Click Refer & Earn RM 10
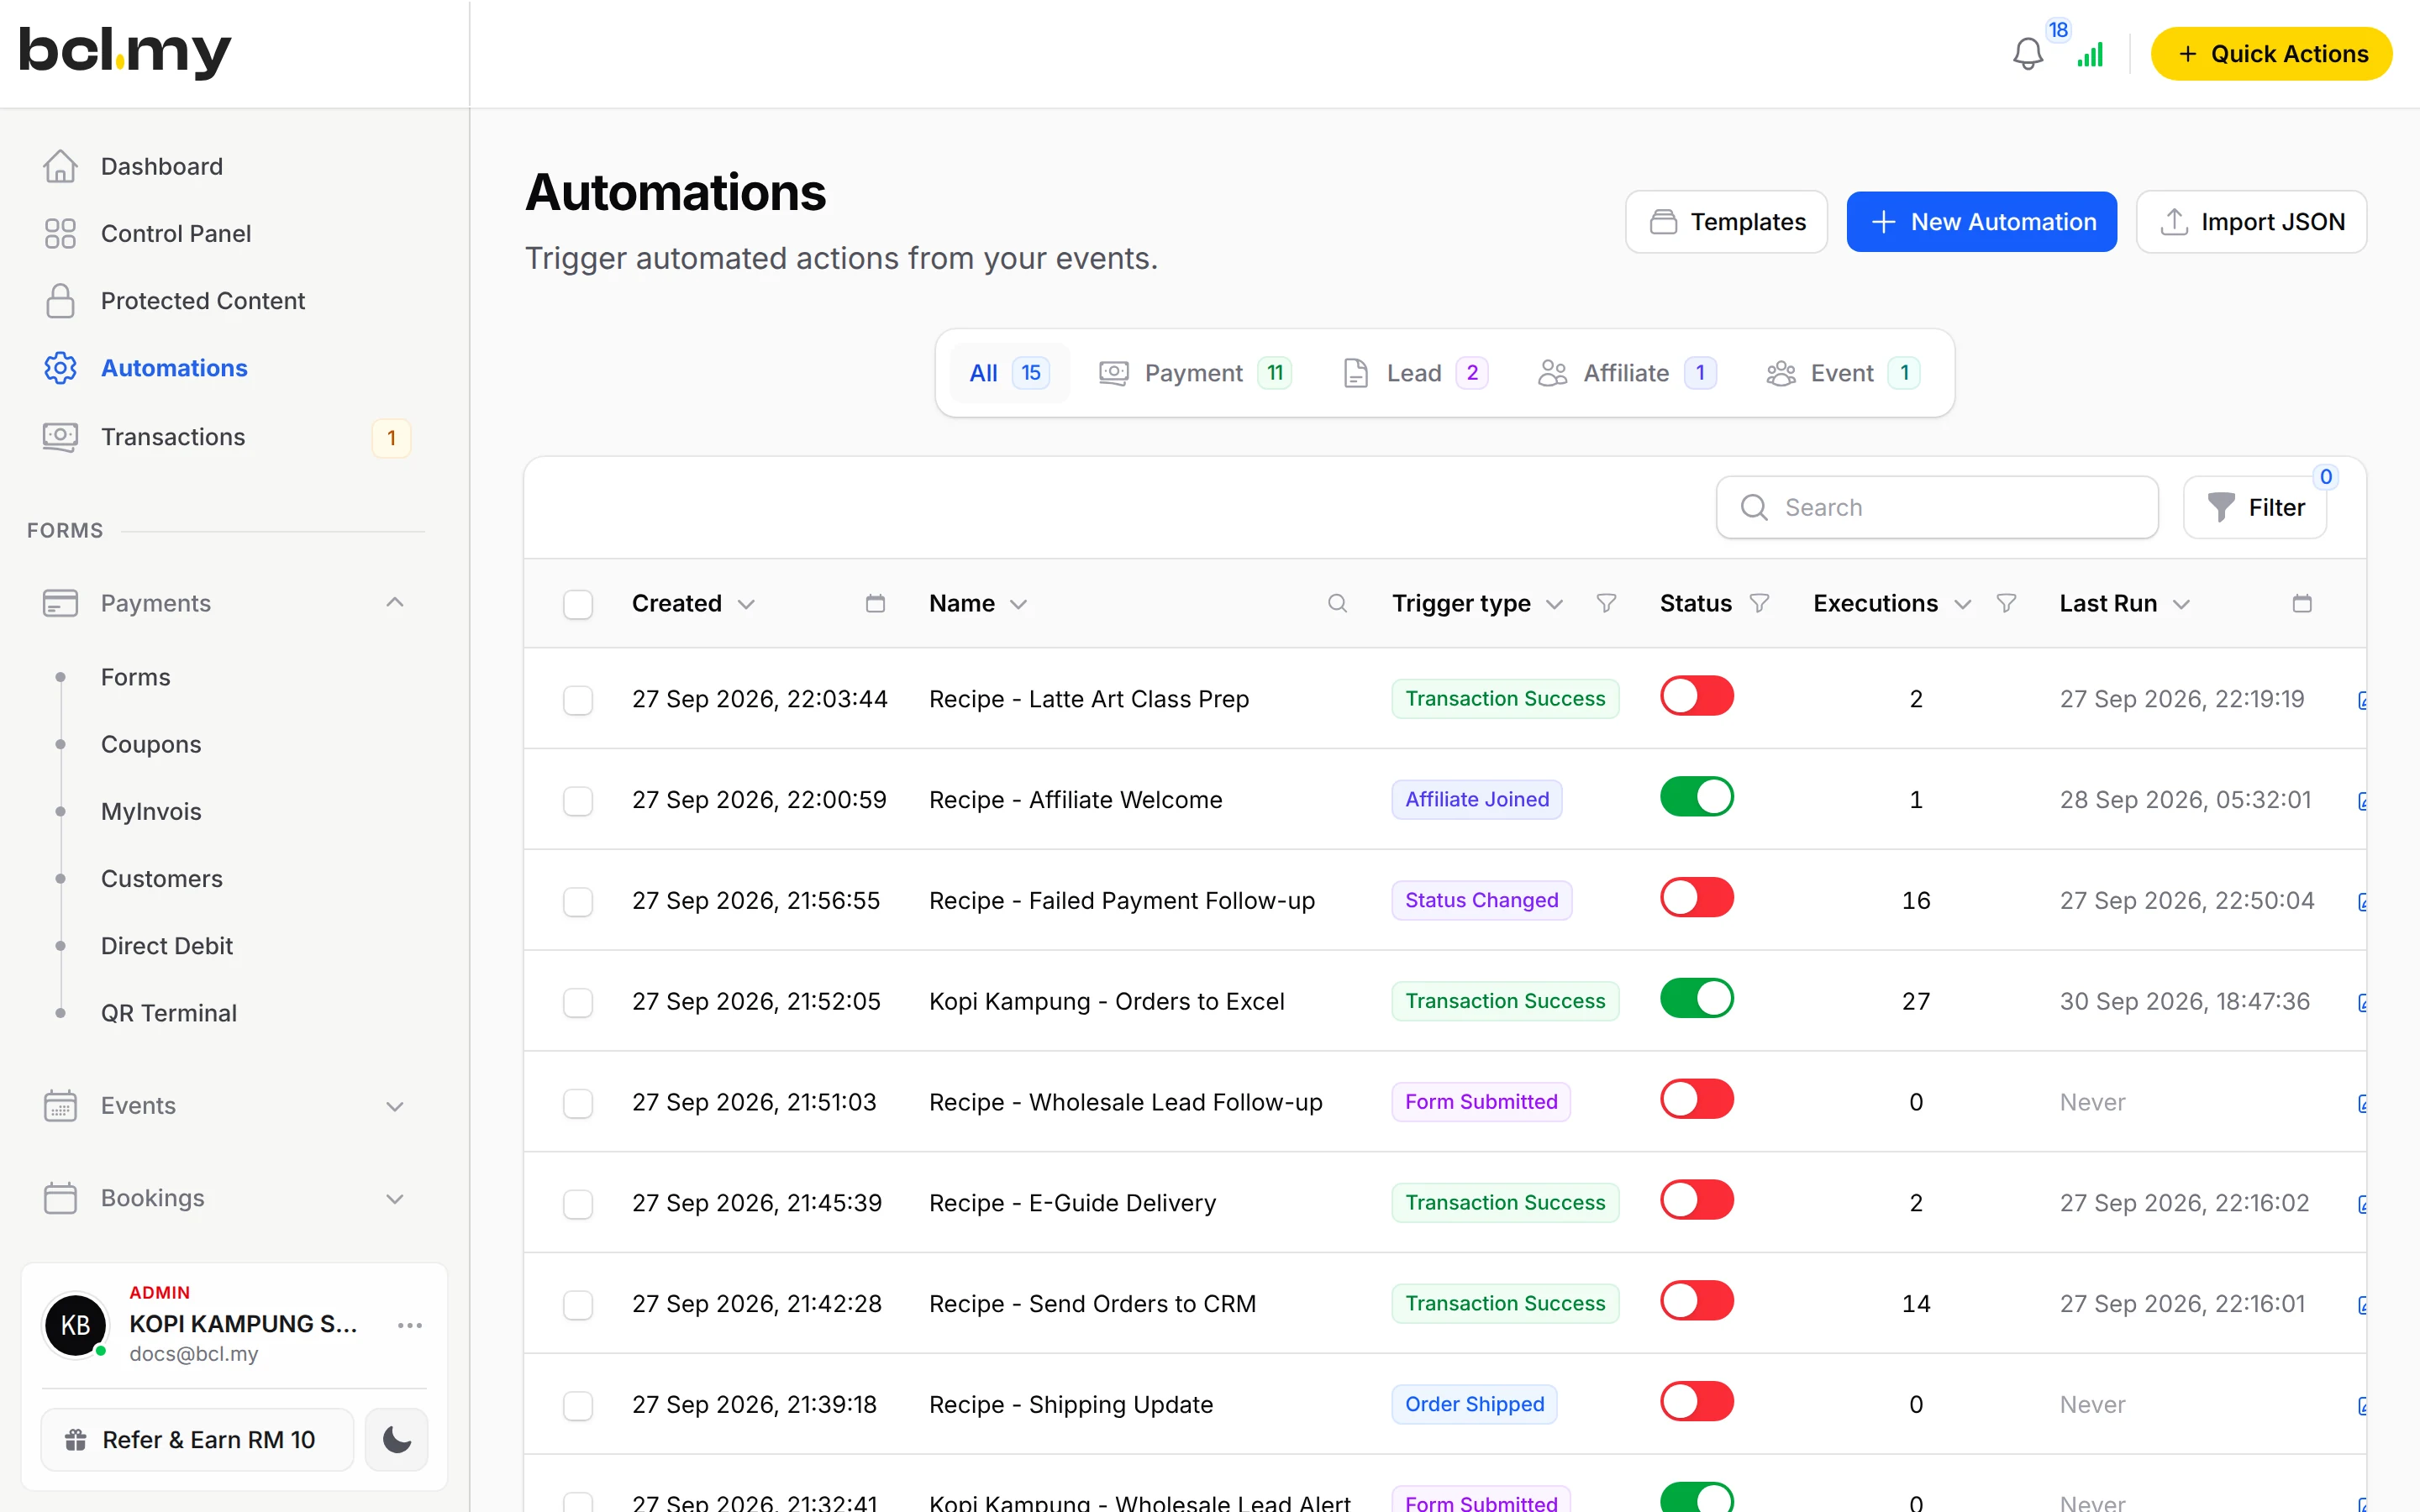Image resolution: width=2420 pixels, height=1512 pixels. tap(197, 1439)
